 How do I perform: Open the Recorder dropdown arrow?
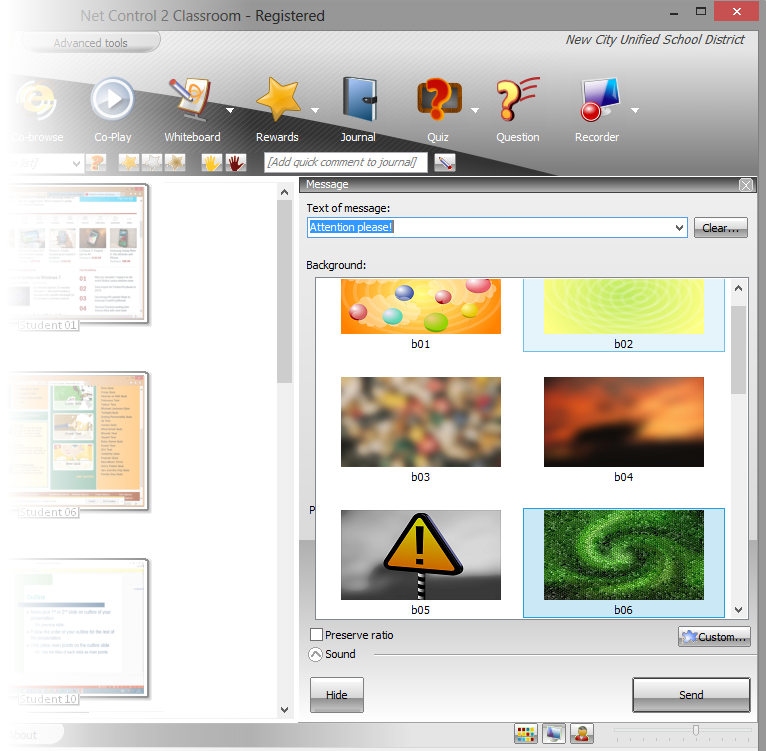[x=635, y=110]
